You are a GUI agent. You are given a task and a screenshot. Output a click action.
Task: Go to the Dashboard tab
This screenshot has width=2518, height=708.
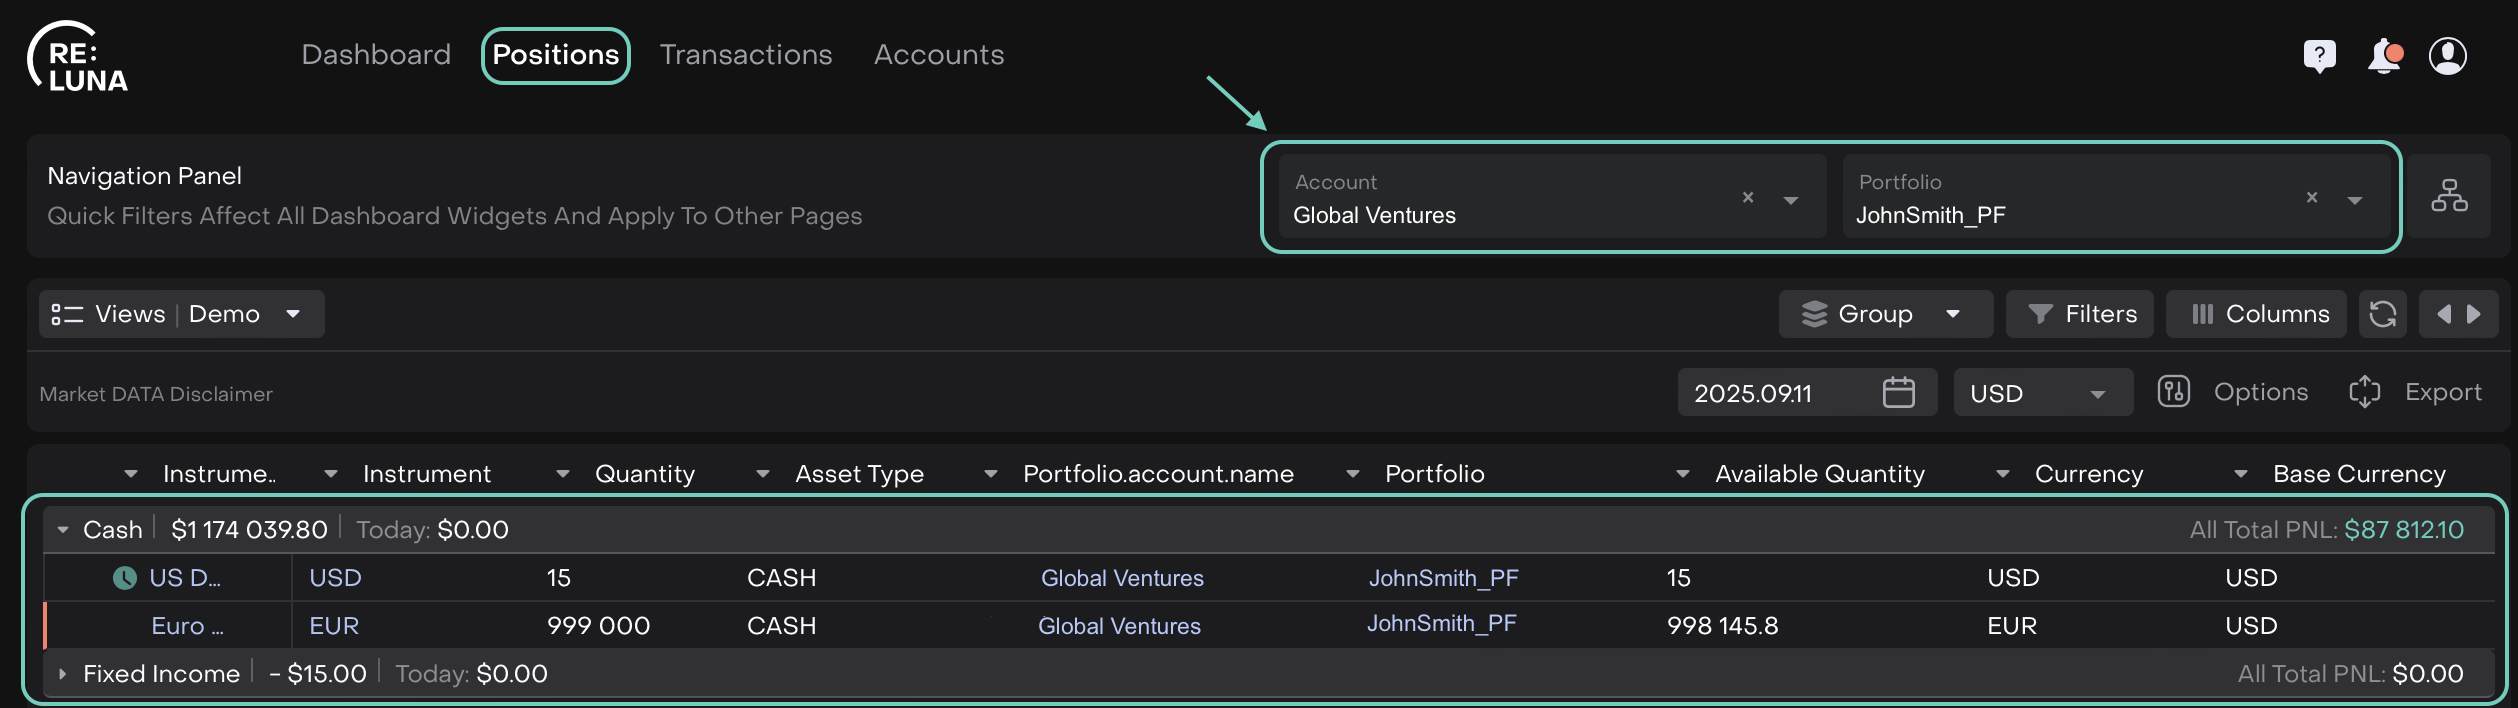[x=376, y=55]
